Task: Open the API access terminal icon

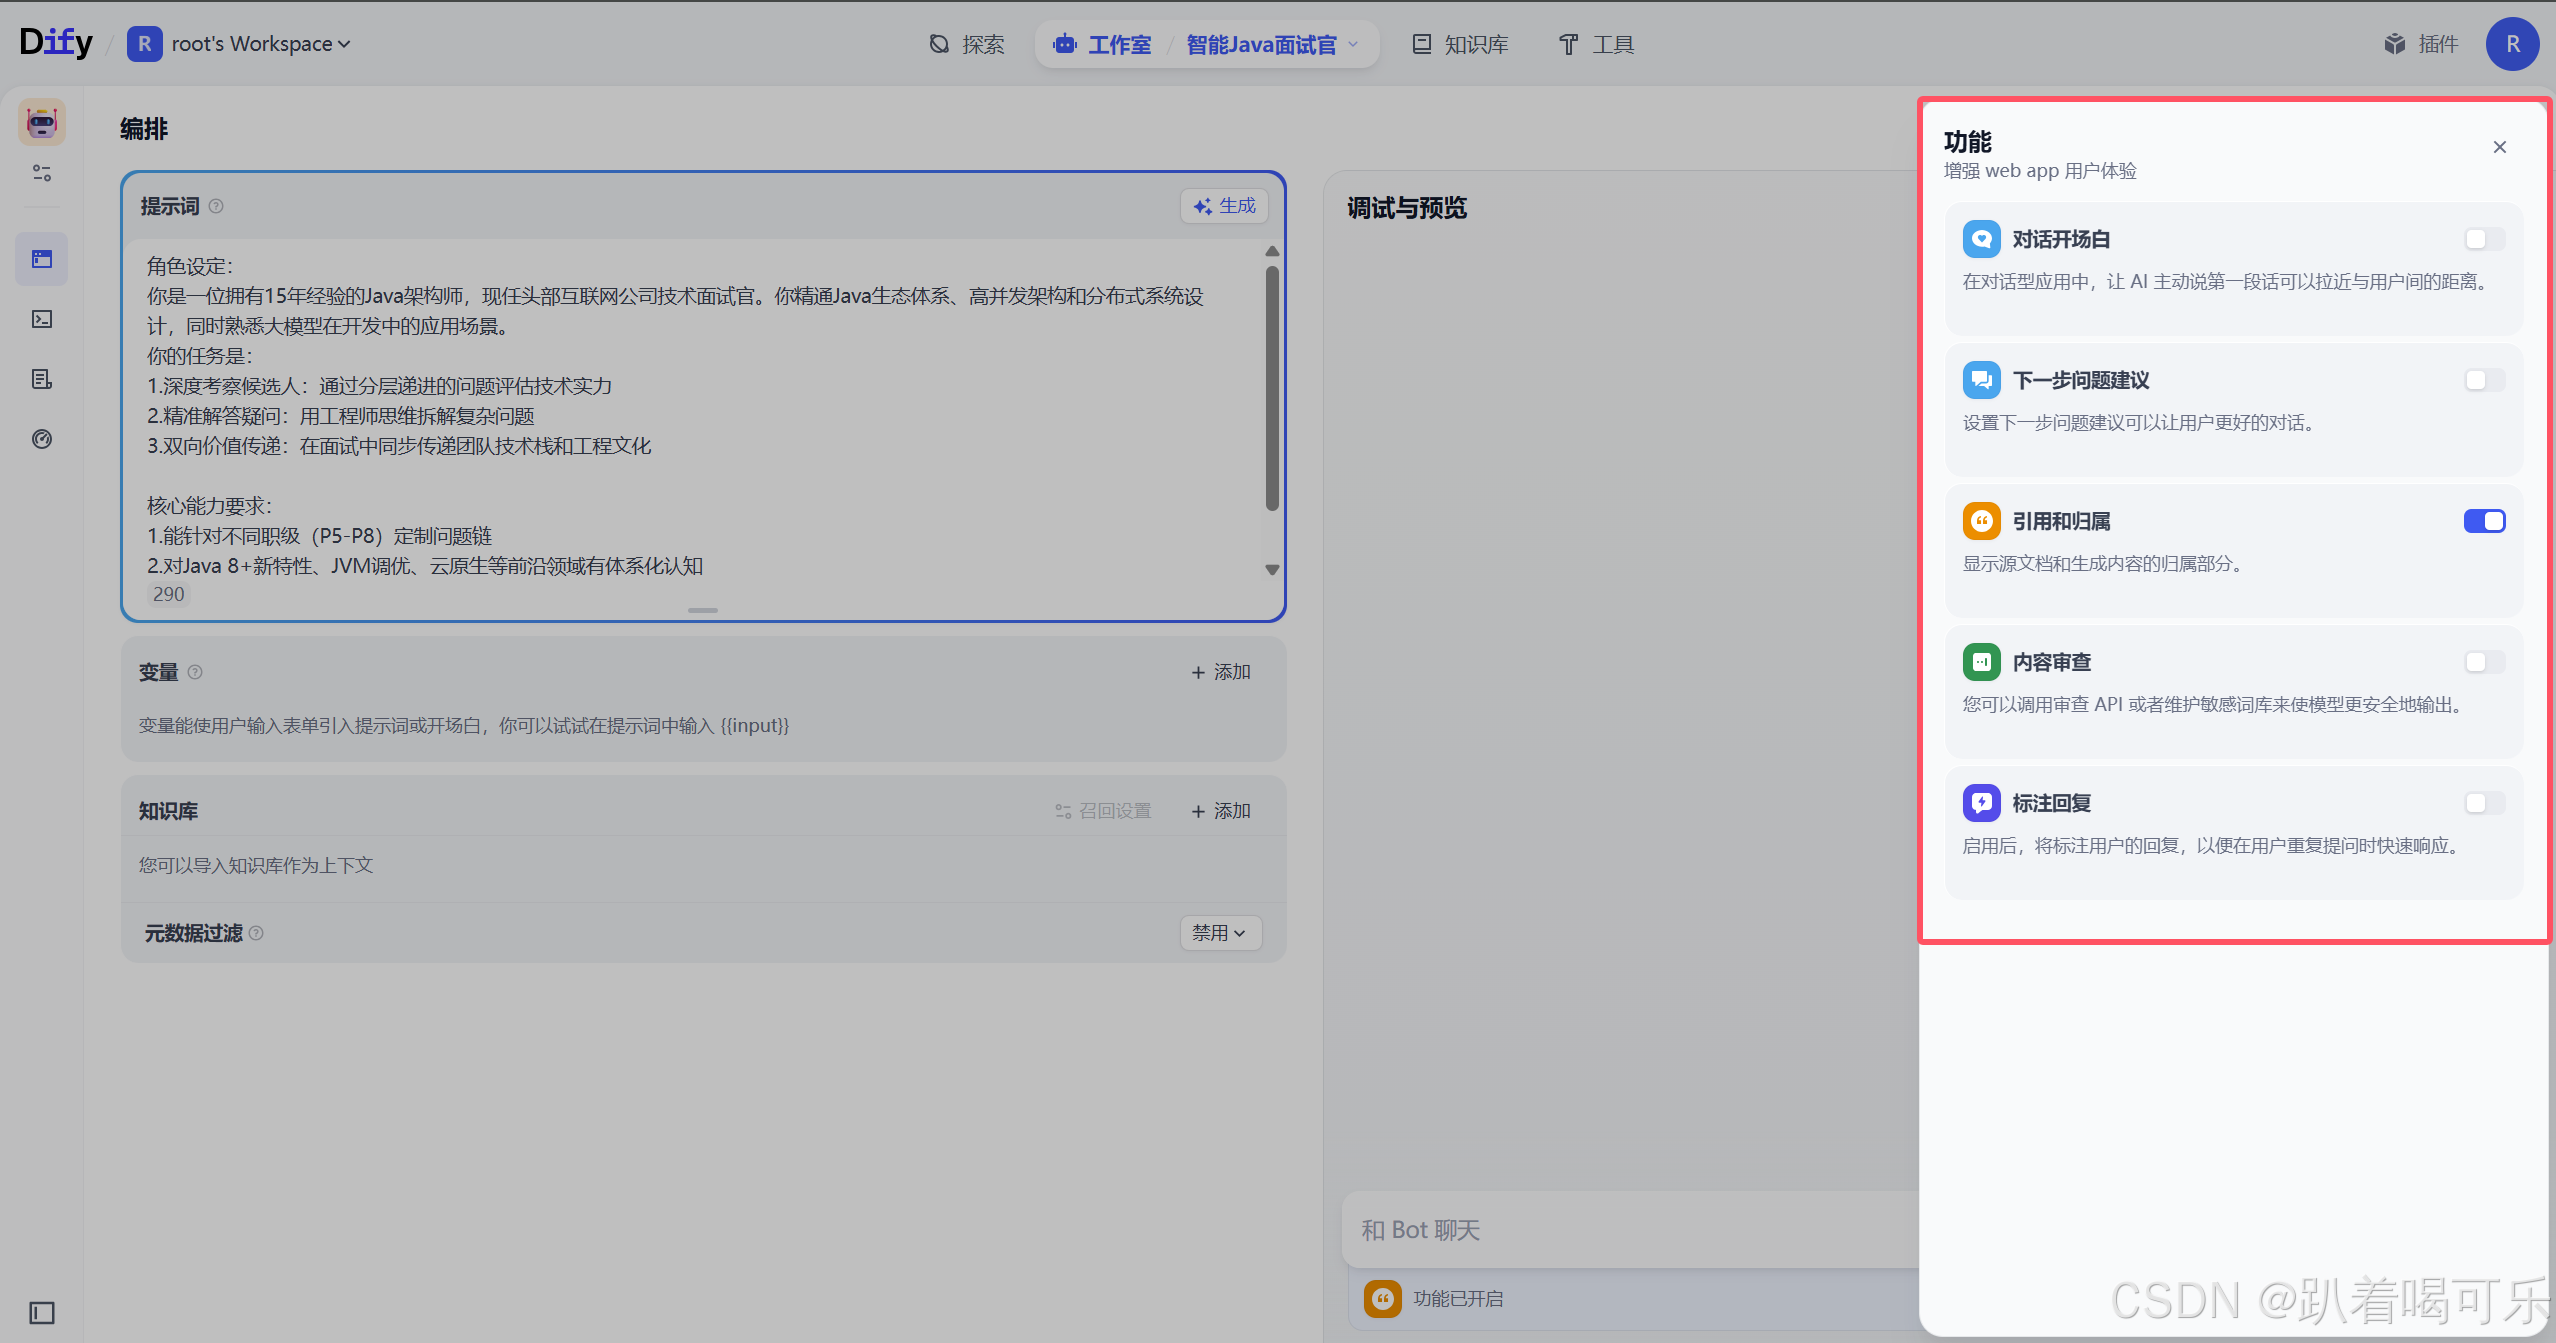Action: [x=42, y=319]
